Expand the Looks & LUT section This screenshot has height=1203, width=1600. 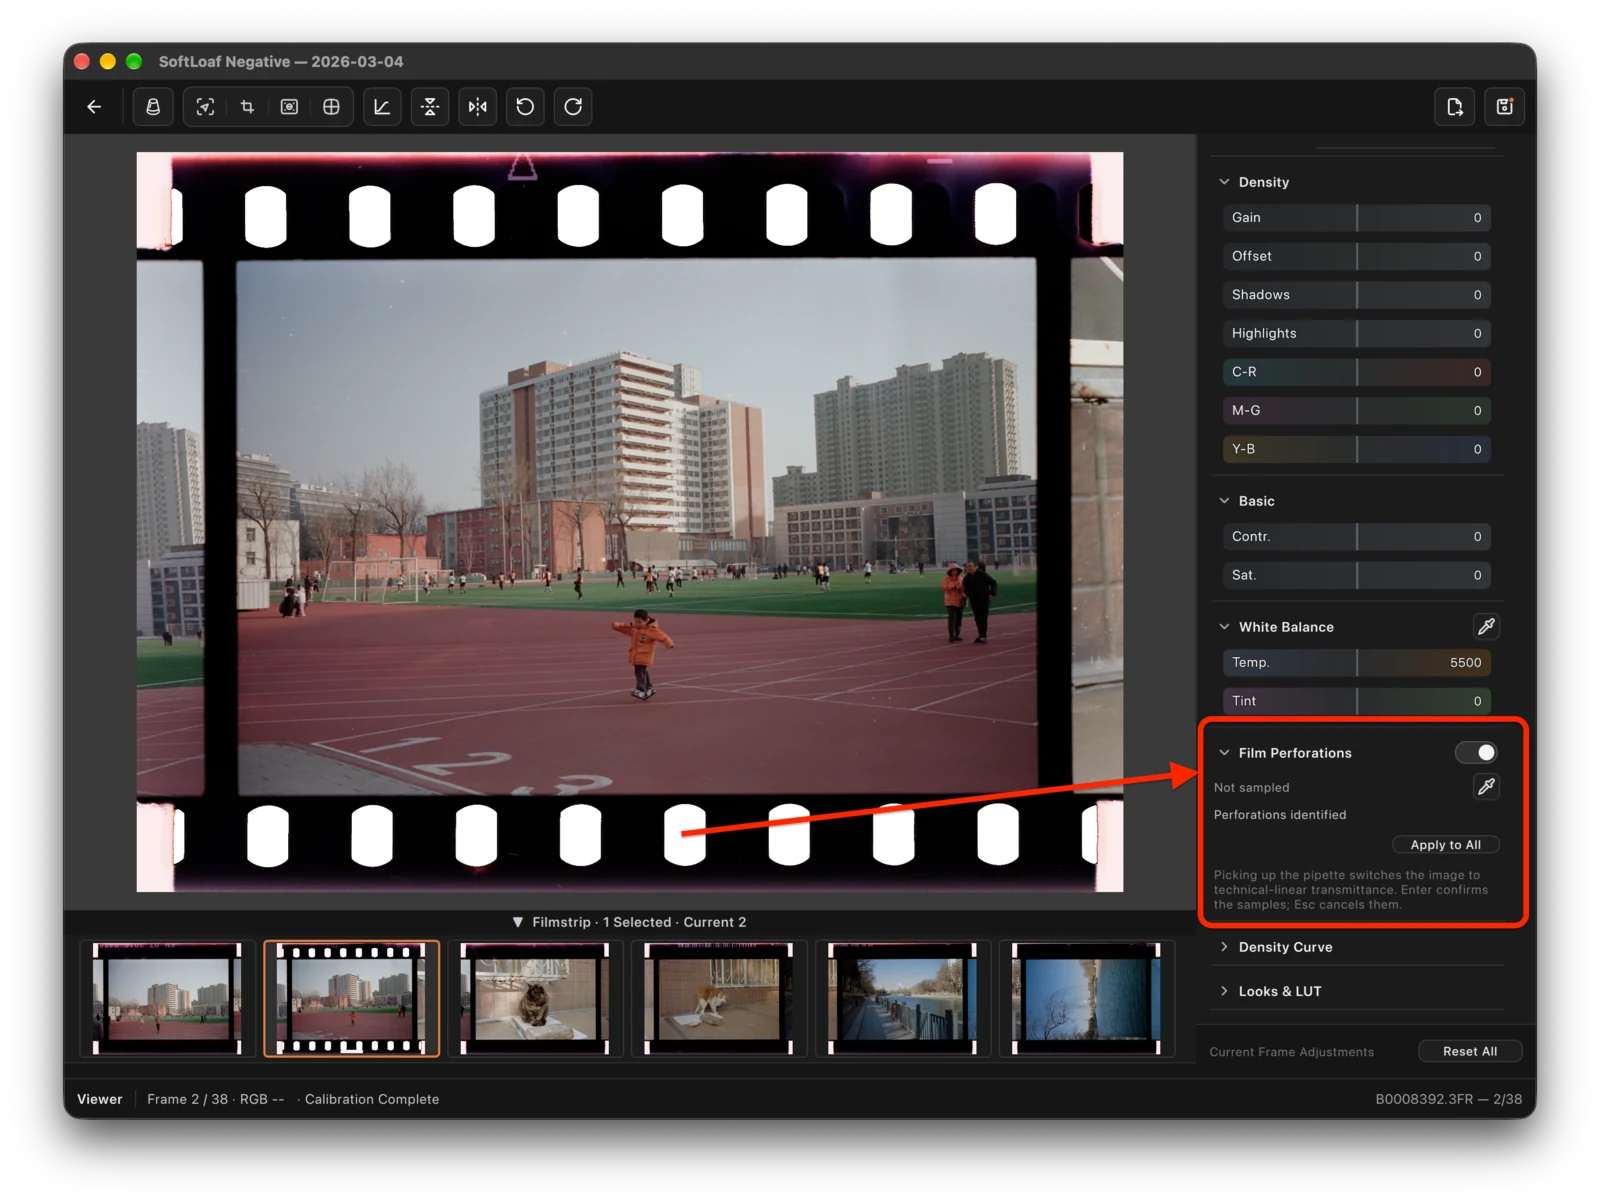(1224, 991)
